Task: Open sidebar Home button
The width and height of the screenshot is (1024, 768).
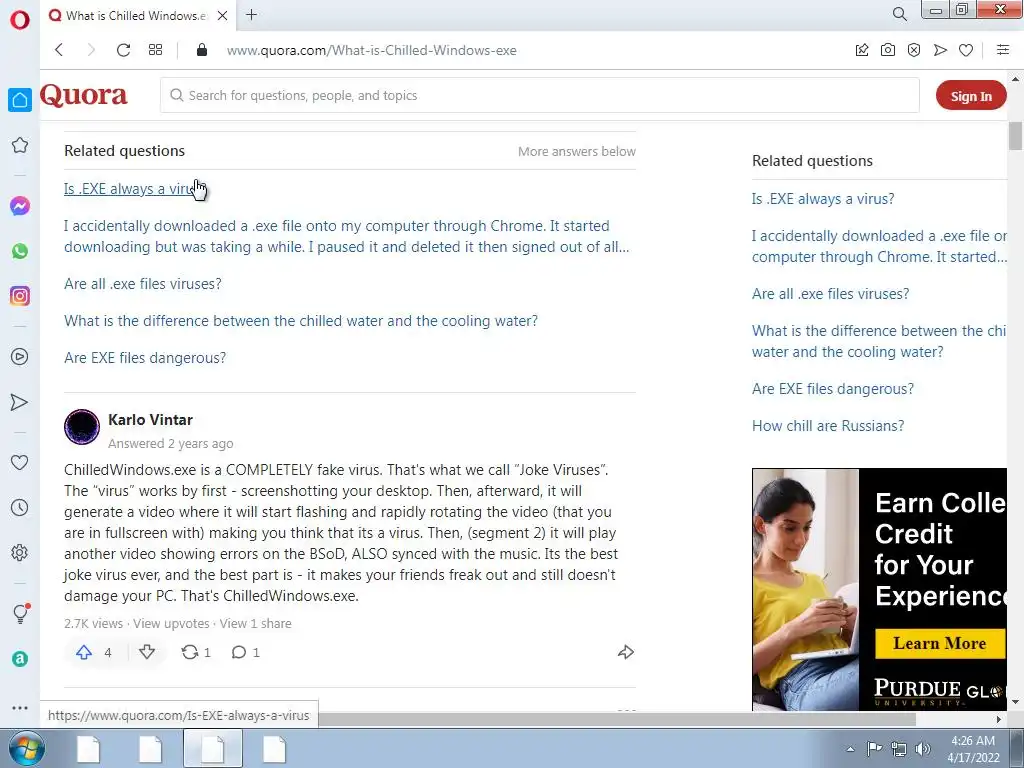Action: (20, 100)
